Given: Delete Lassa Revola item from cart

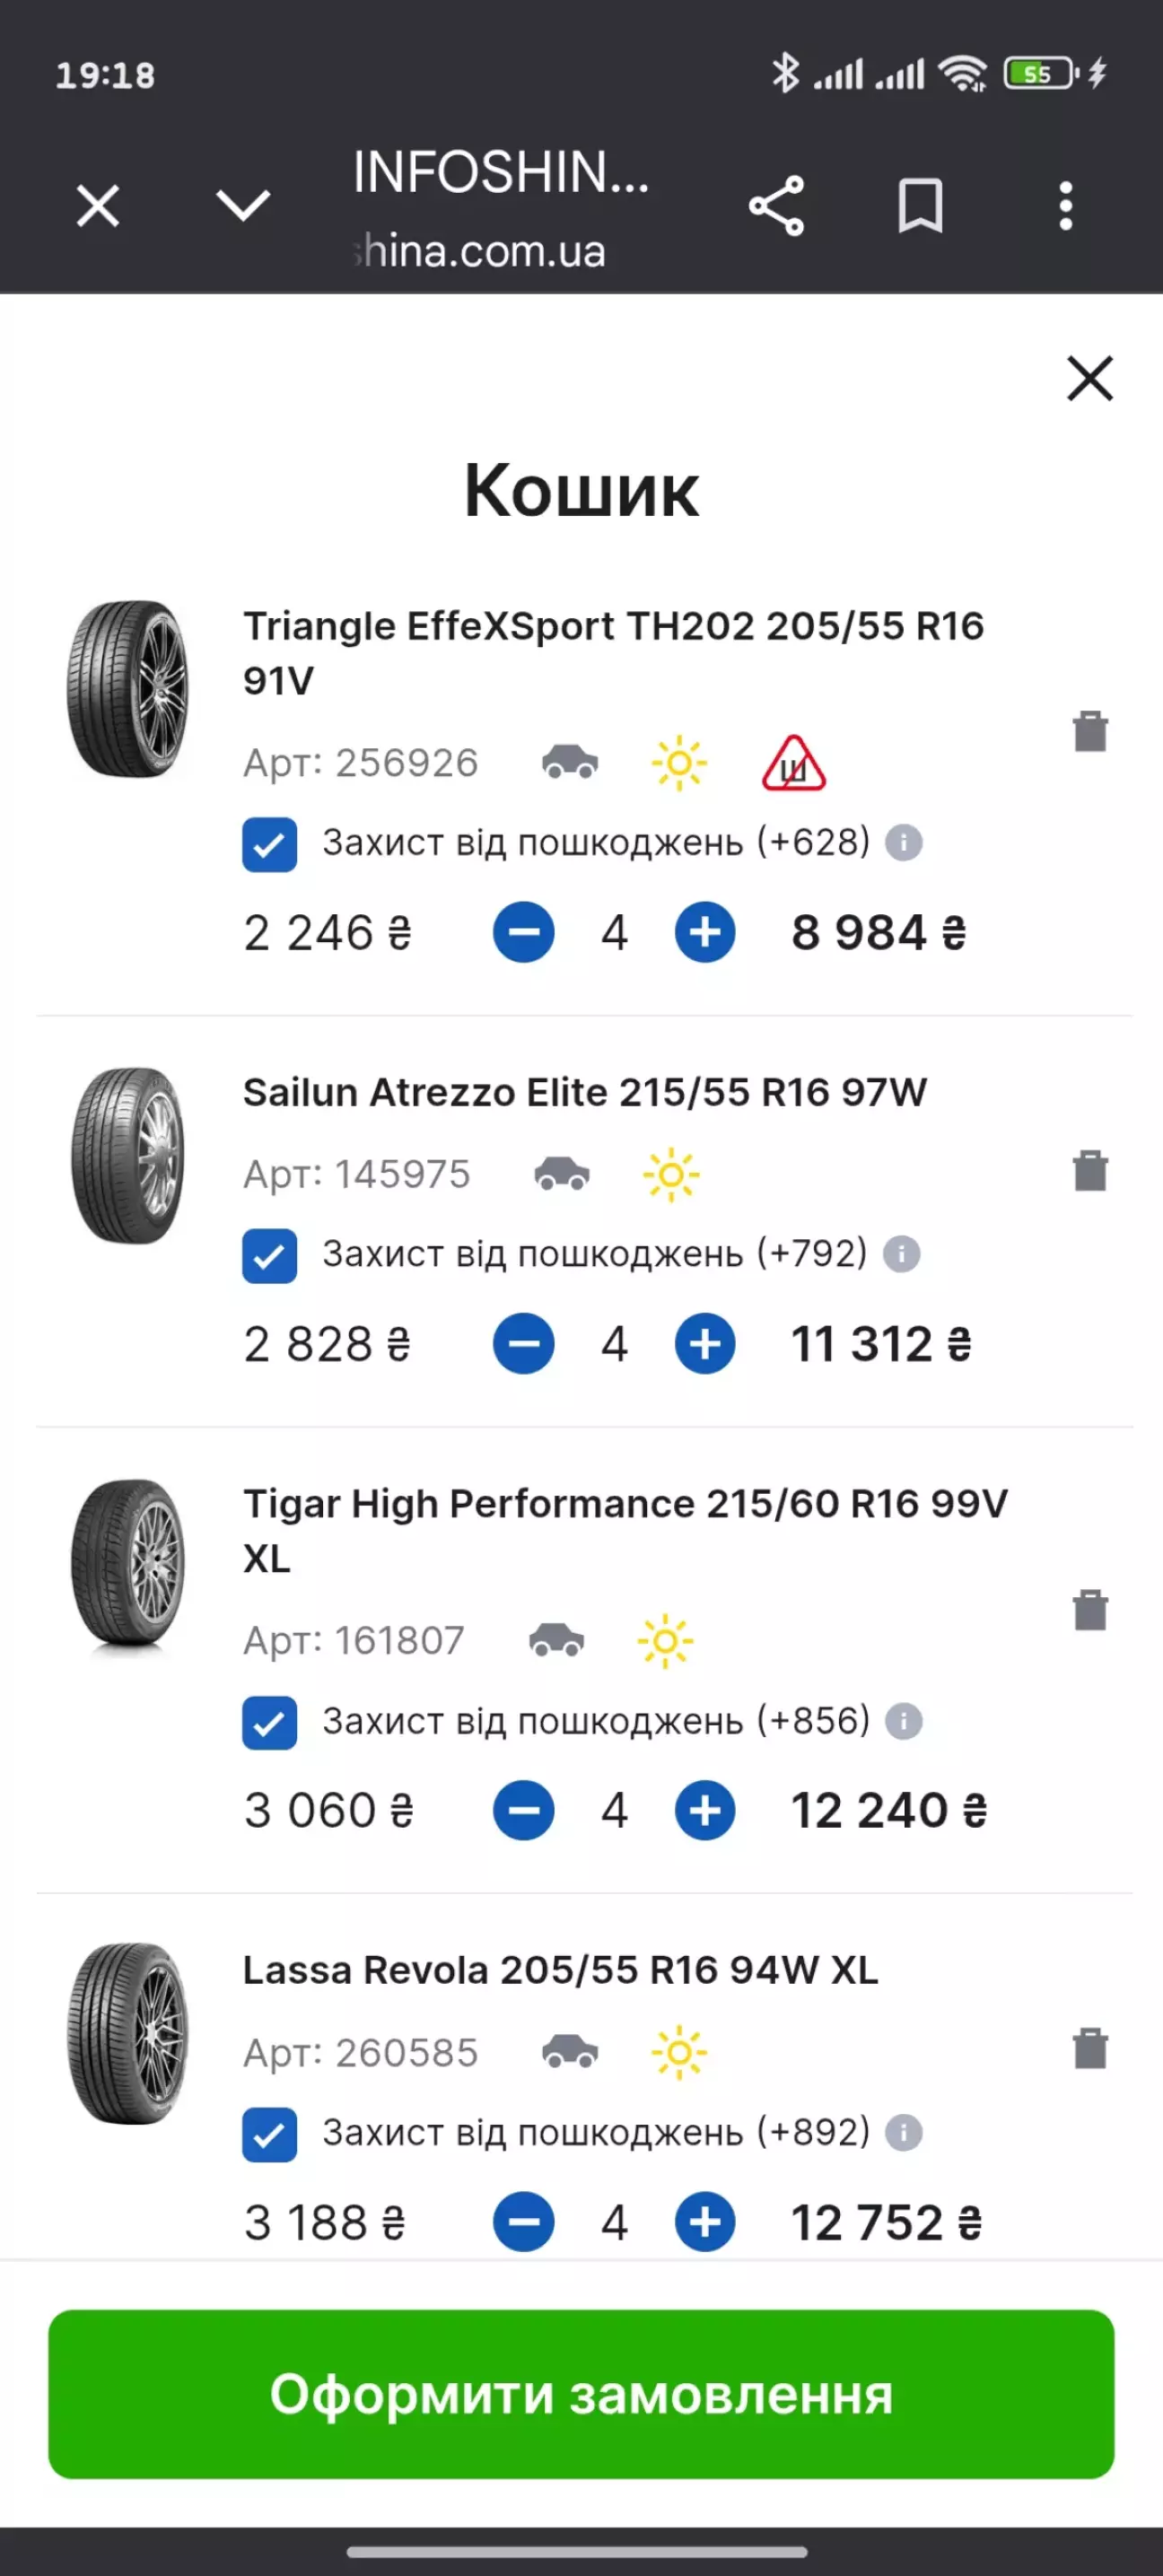Looking at the screenshot, I should 1089,2048.
